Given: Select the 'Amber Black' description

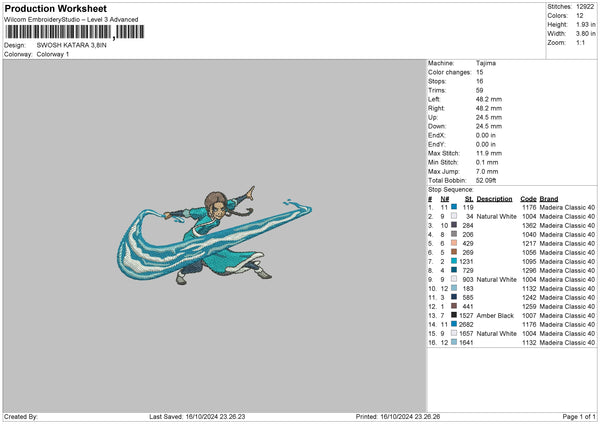Looking at the screenshot, I should click(495, 315).
